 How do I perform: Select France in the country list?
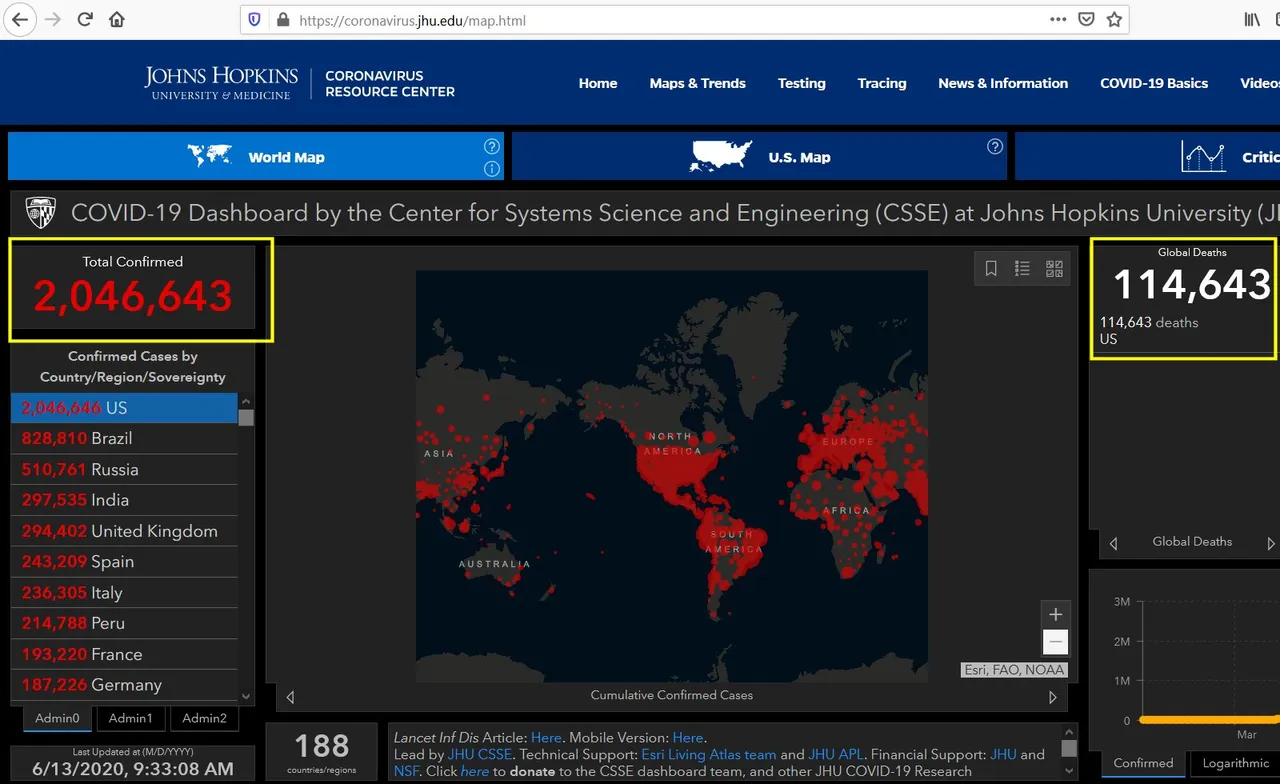124,654
